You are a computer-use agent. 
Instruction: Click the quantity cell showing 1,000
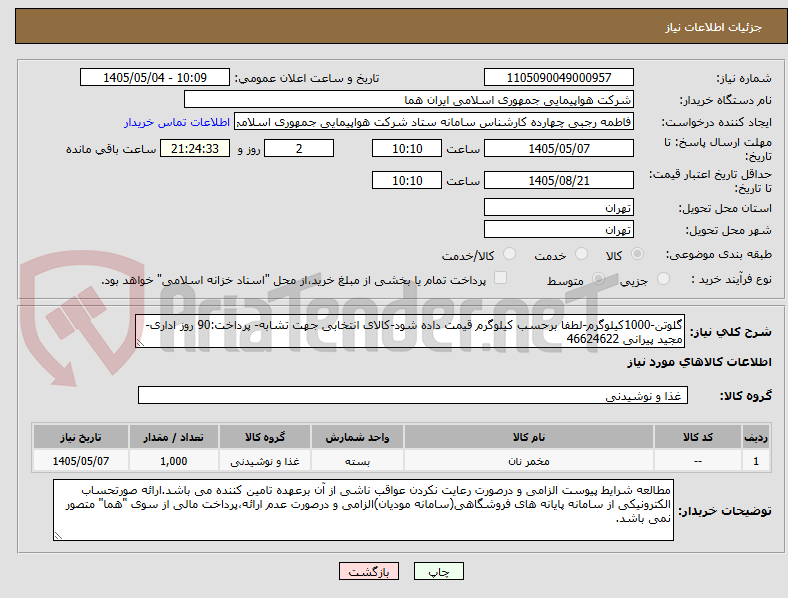coord(173,460)
